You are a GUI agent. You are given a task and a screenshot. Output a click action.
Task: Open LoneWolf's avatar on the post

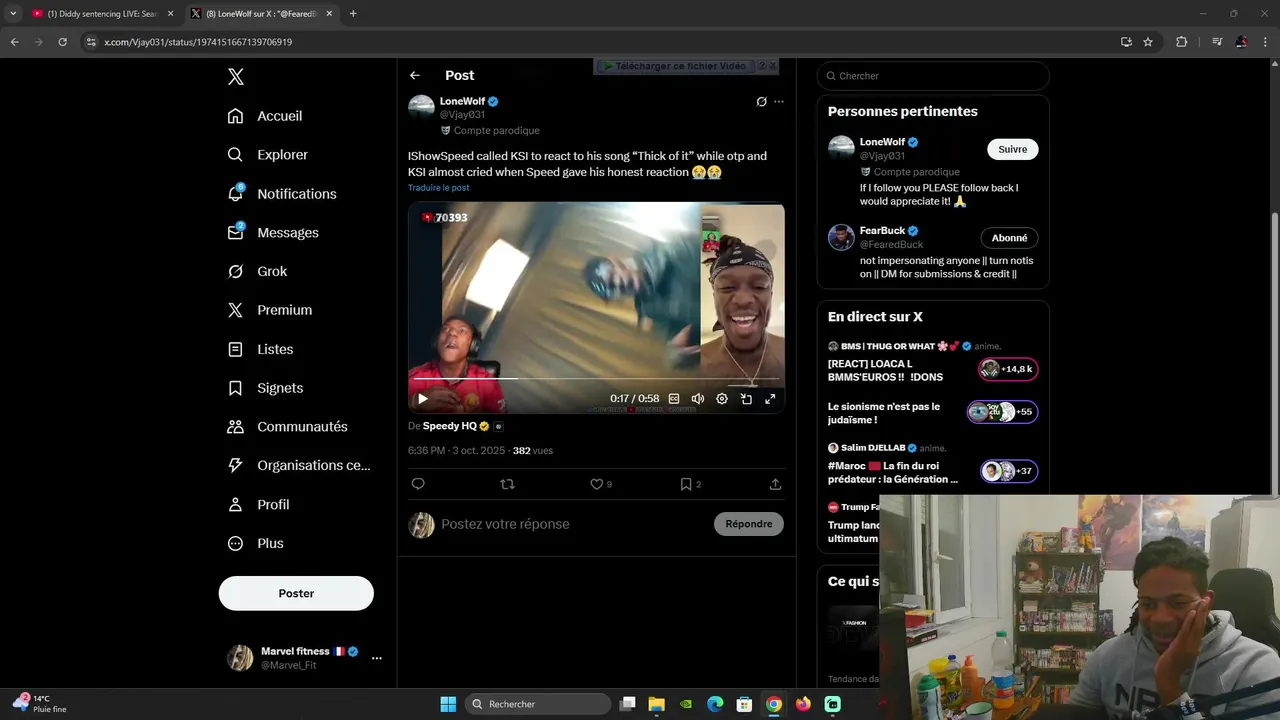click(x=421, y=108)
